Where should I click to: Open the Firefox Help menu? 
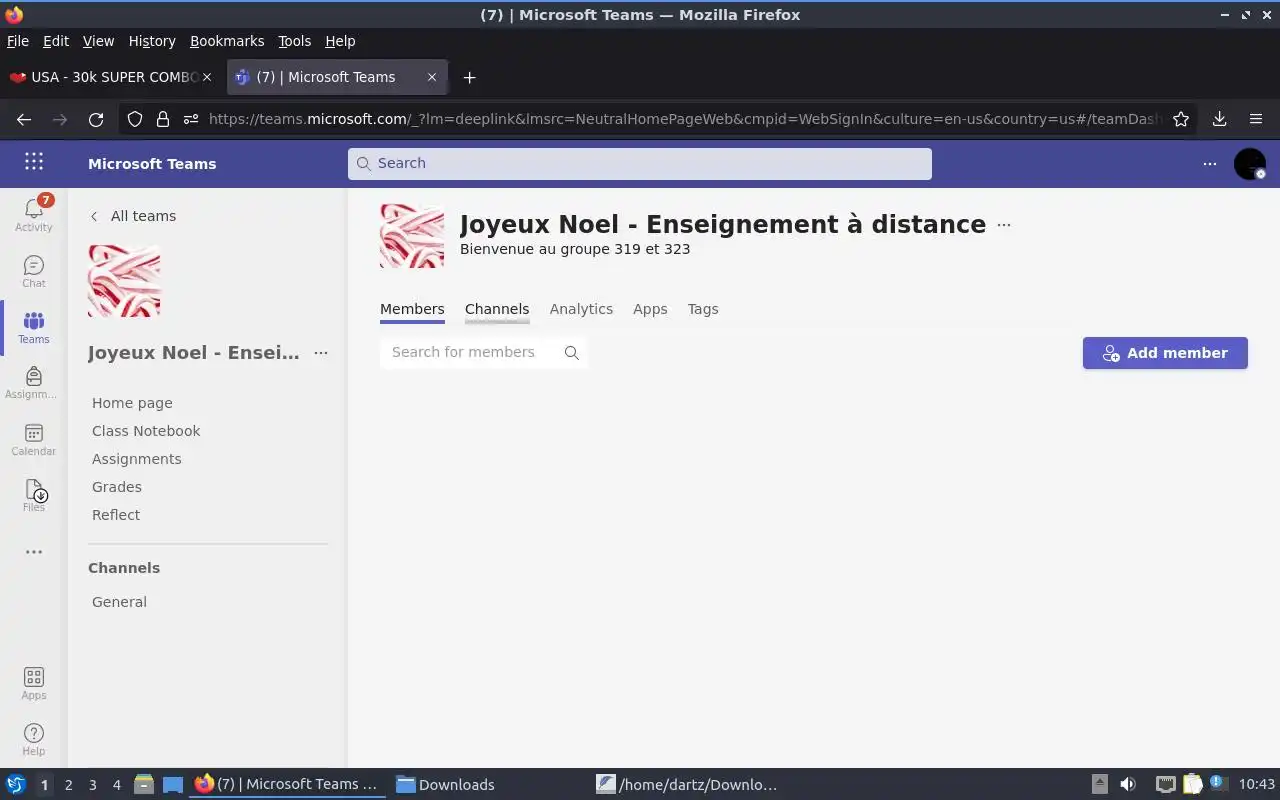[340, 41]
